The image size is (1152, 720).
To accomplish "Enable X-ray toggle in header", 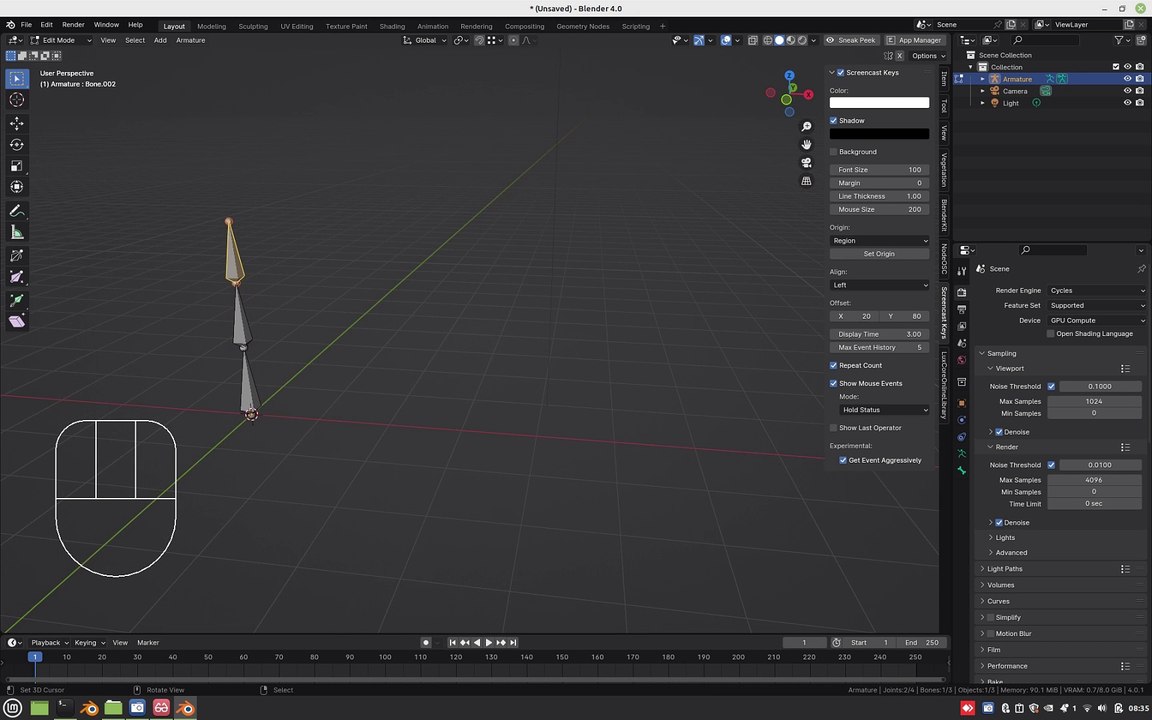I will [753, 40].
